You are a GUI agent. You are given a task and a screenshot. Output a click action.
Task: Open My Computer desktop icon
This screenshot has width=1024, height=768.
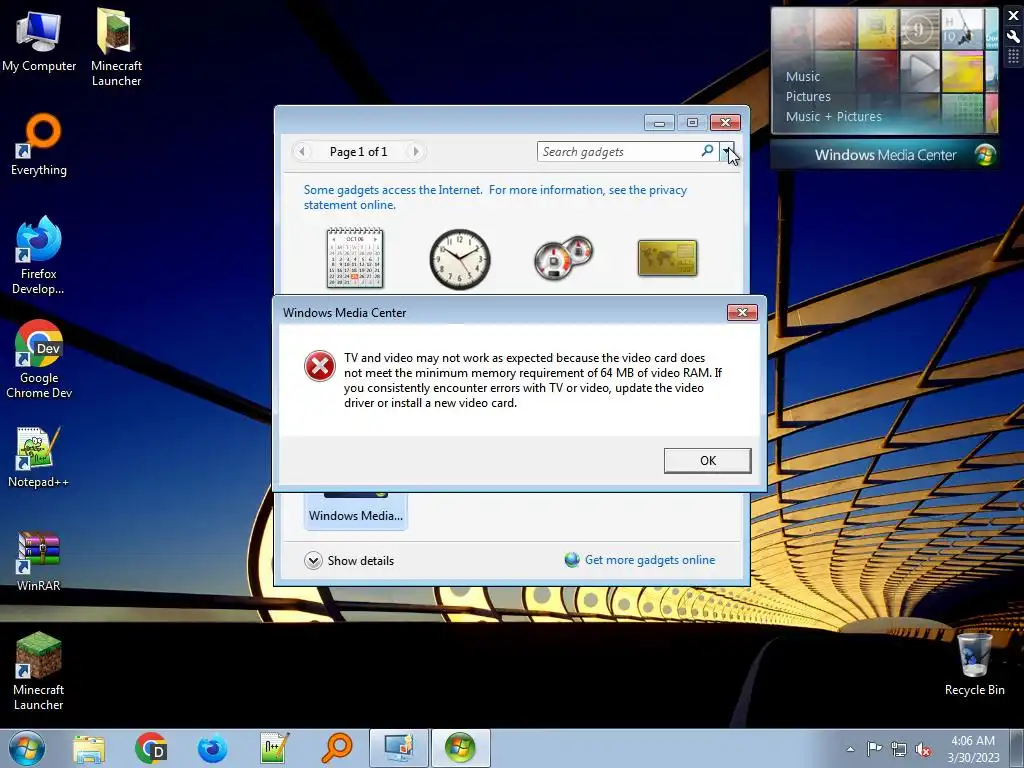(x=39, y=40)
